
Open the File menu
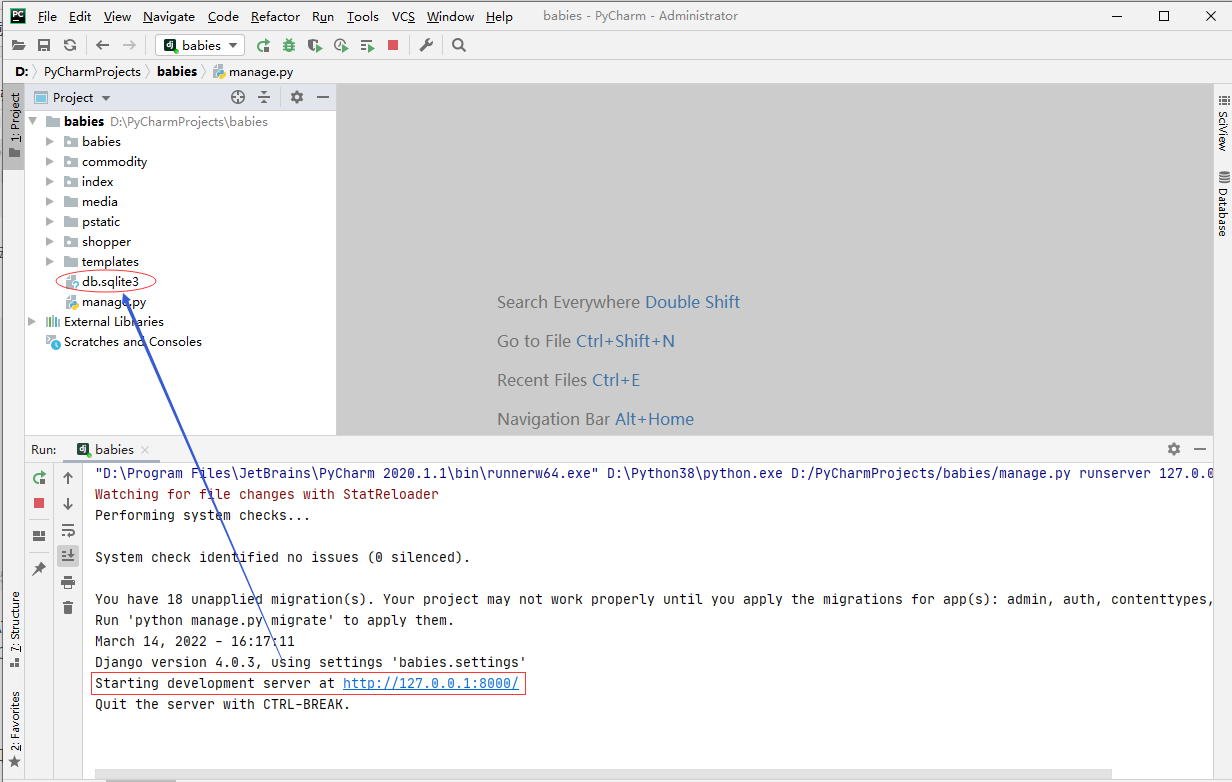[47, 16]
